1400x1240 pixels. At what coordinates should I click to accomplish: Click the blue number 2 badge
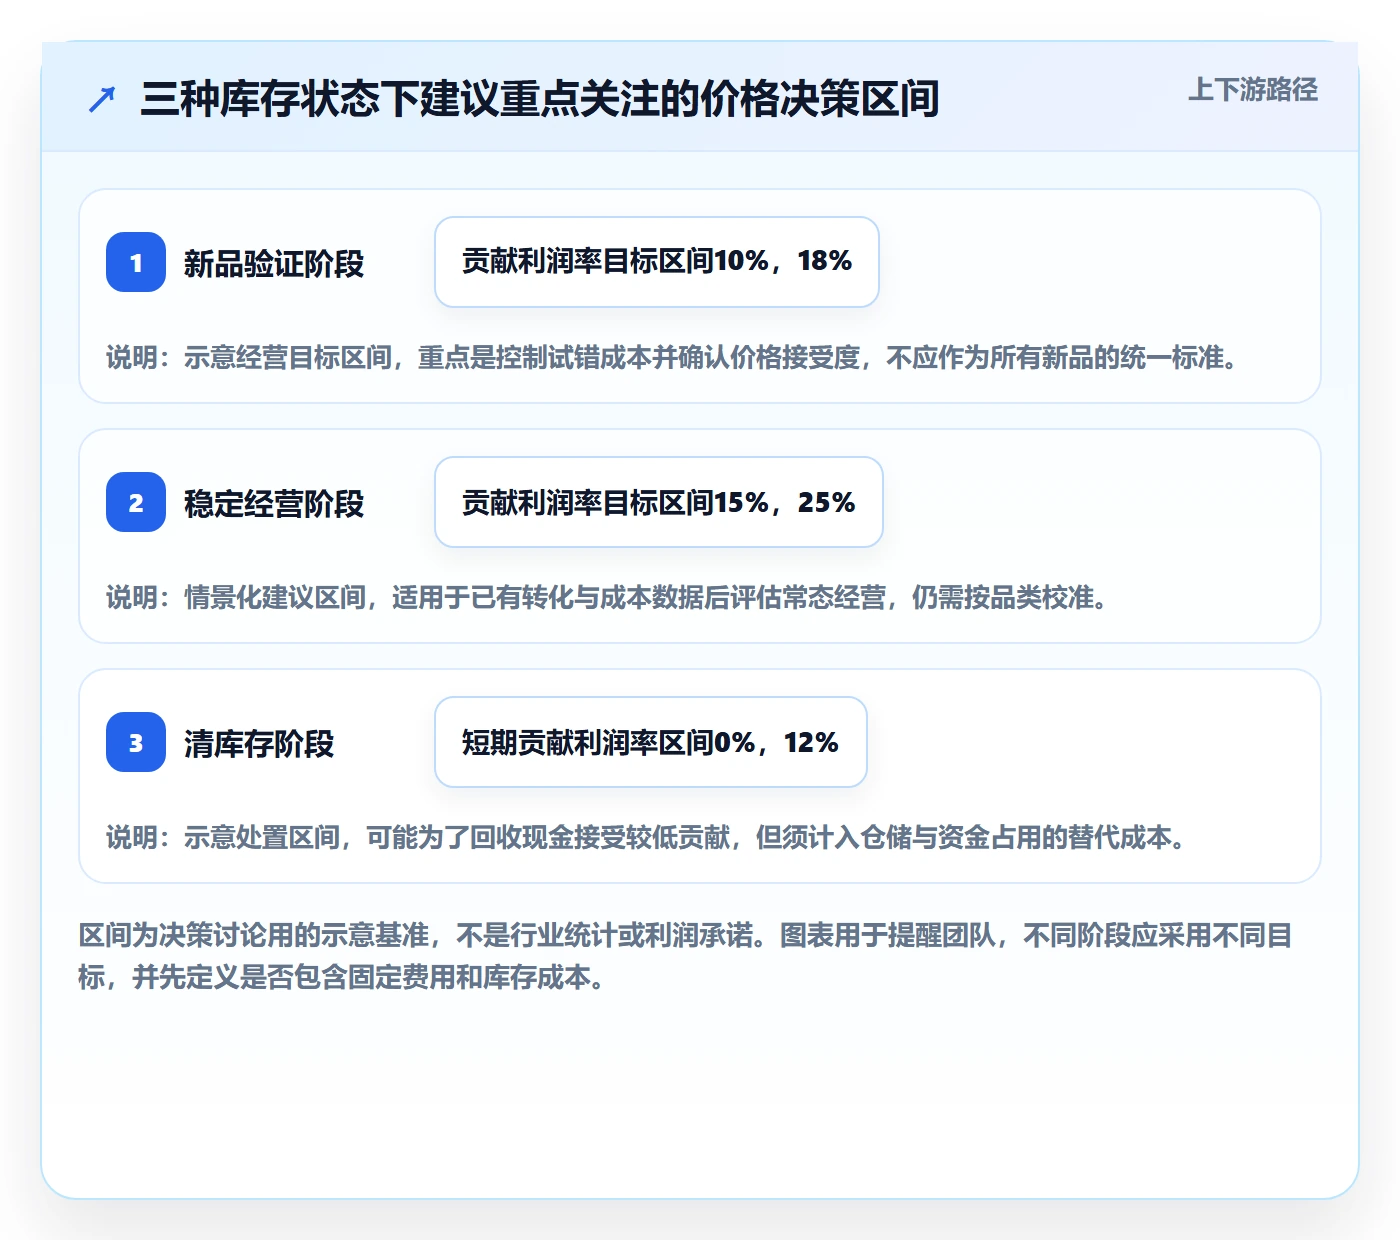tap(136, 502)
